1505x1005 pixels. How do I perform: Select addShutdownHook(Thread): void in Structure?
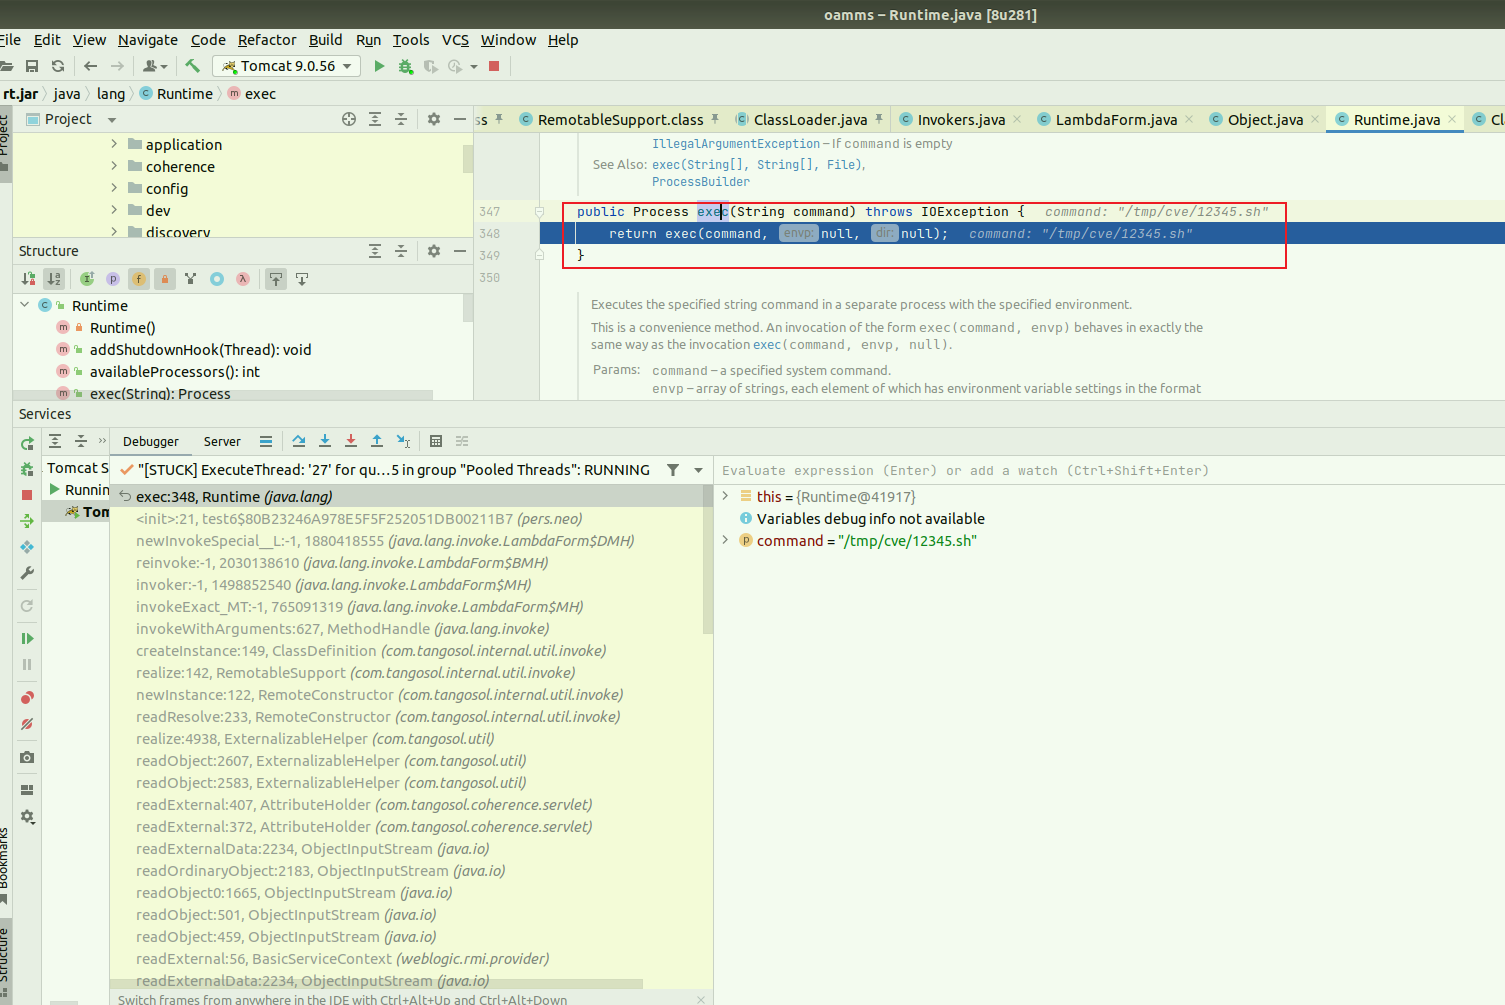[200, 350]
